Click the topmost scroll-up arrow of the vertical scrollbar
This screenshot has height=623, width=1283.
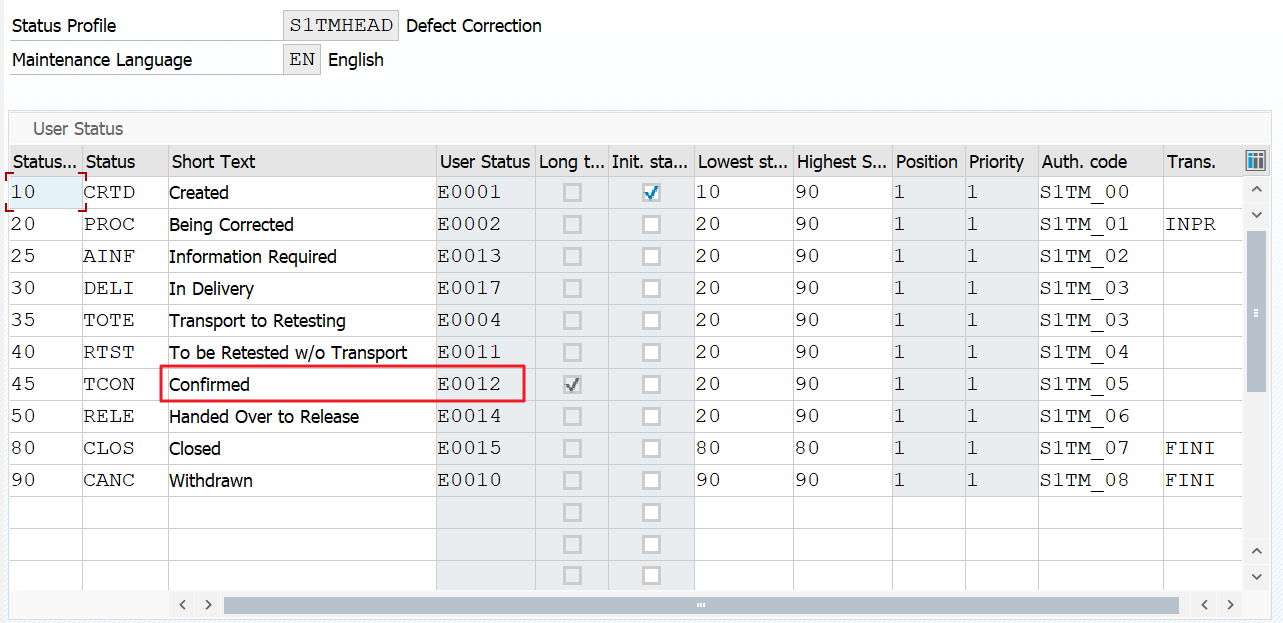pos(1257,188)
